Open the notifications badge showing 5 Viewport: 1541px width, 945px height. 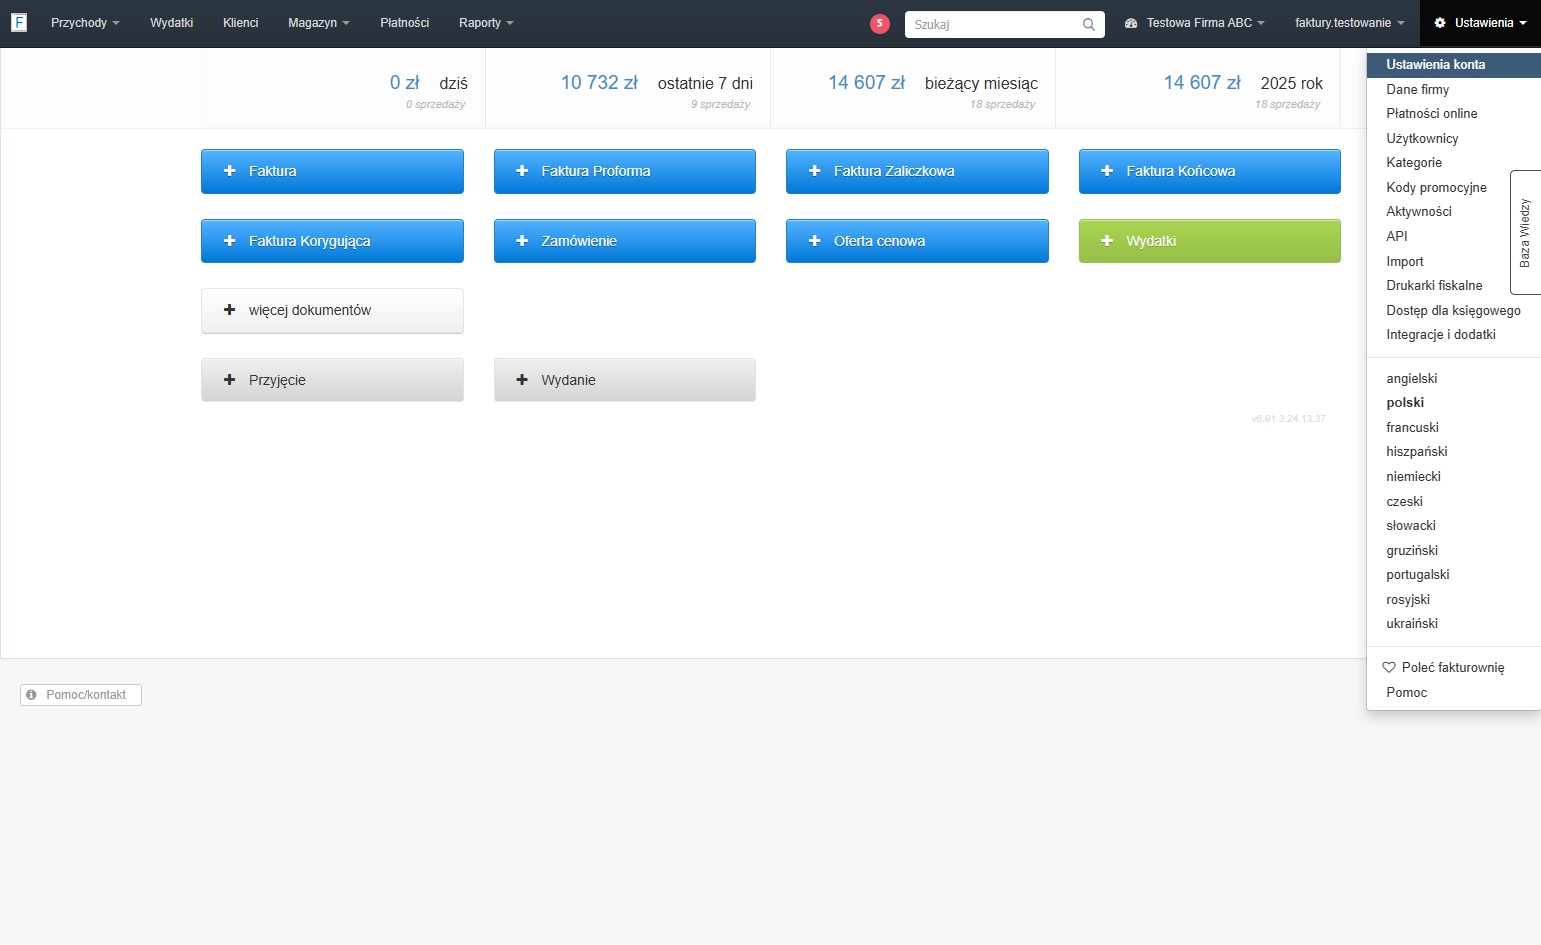coord(880,24)
